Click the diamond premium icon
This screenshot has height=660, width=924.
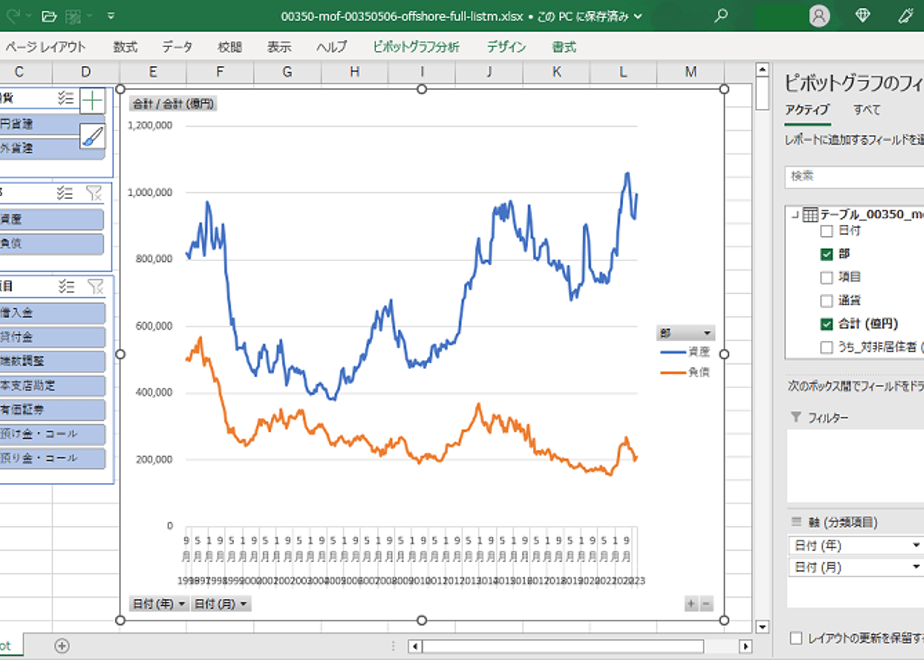(x=863, y=16)
